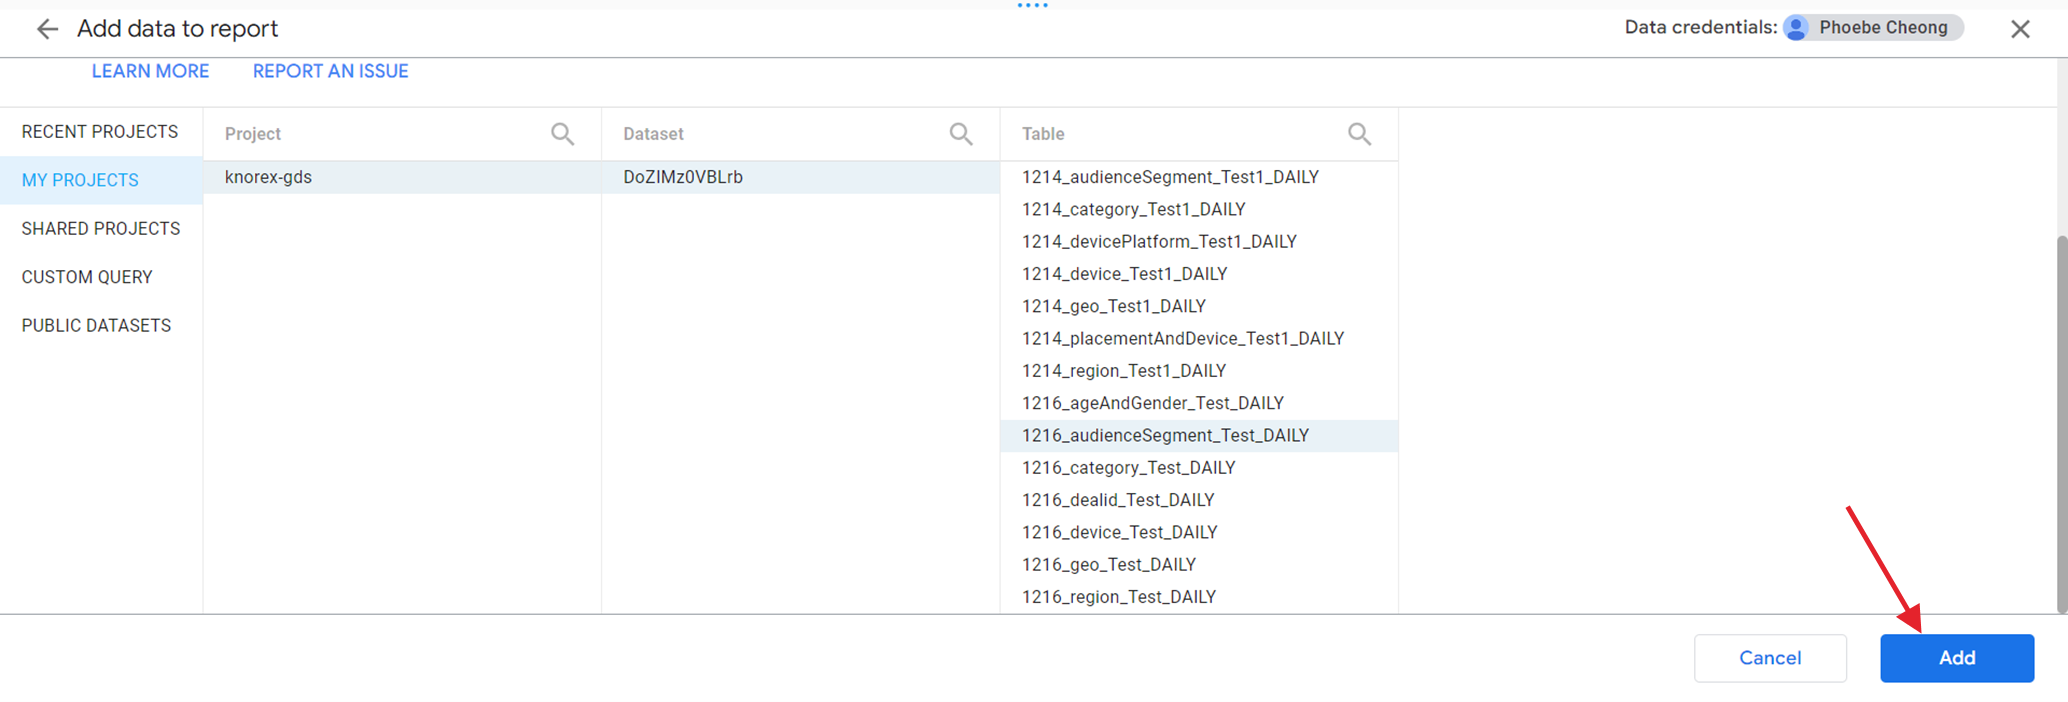This screenshot has width=2068, height=702.
Task: Click the Table search magnifier icon
Action: pos(1358,134)
